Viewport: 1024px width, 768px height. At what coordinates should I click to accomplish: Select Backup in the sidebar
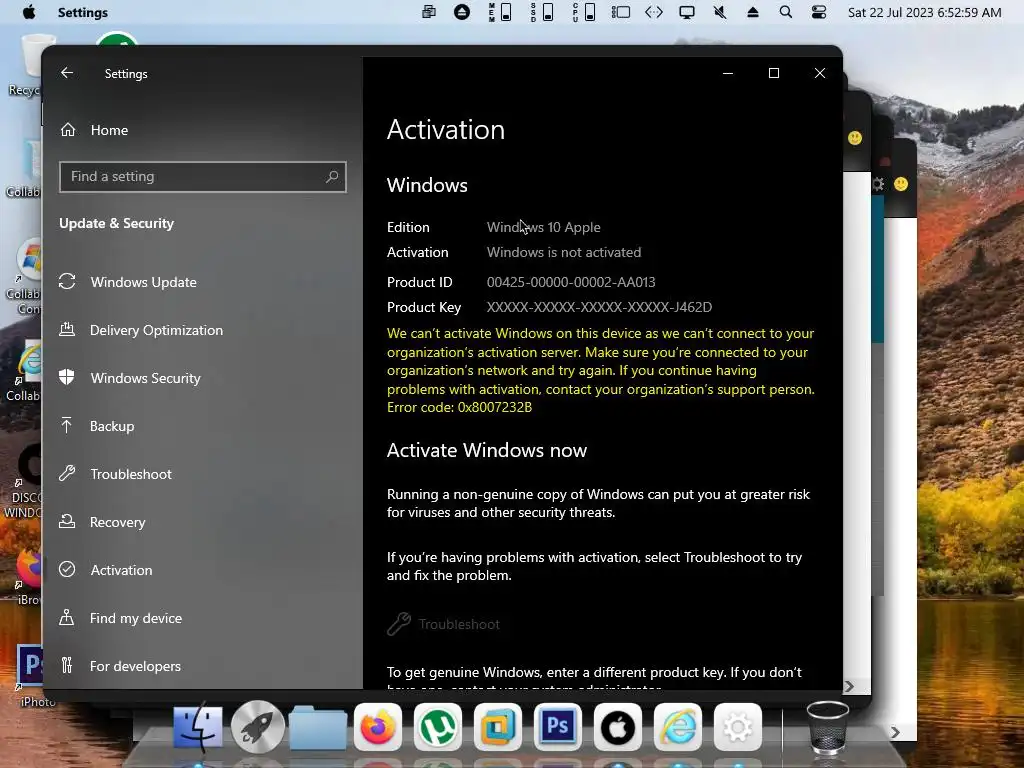[112, 426]
